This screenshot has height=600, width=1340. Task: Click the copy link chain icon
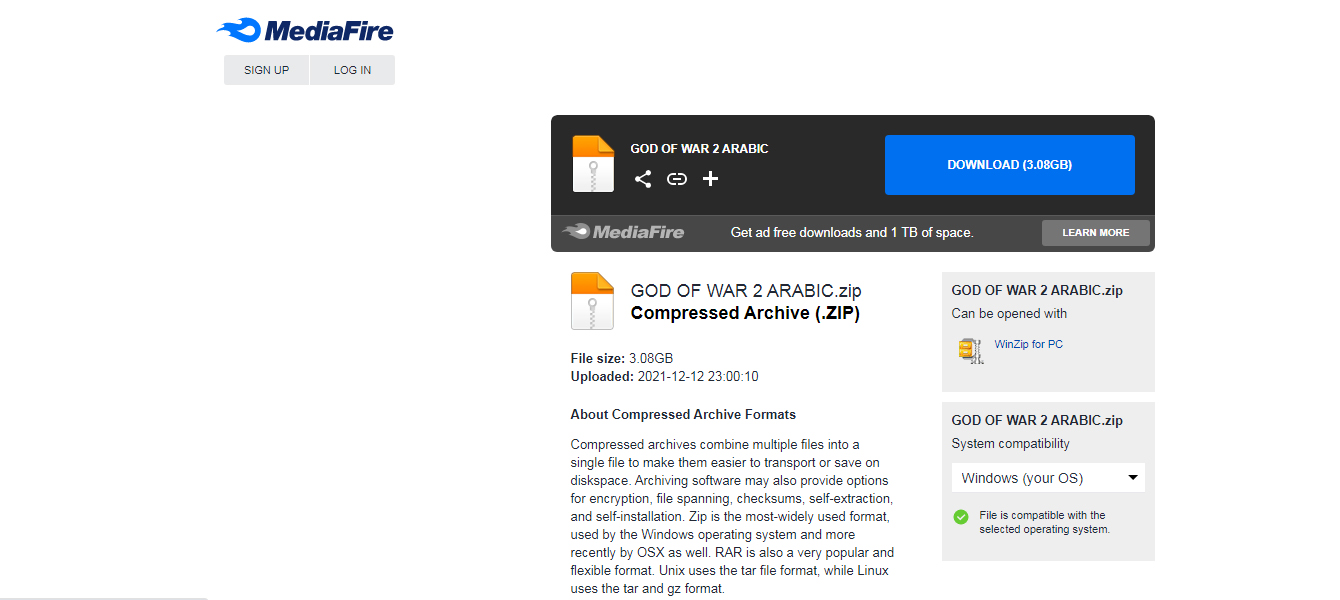tap(677, 179)
